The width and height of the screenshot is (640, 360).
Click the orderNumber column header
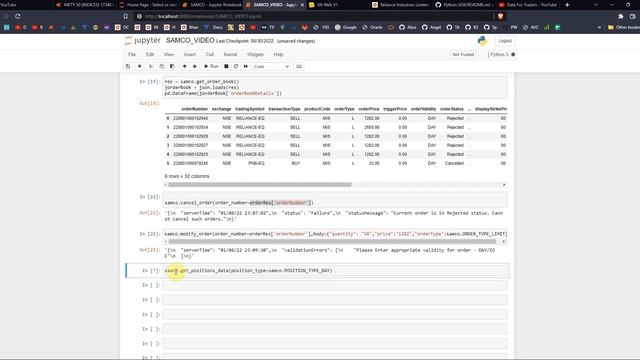[195, 109]
